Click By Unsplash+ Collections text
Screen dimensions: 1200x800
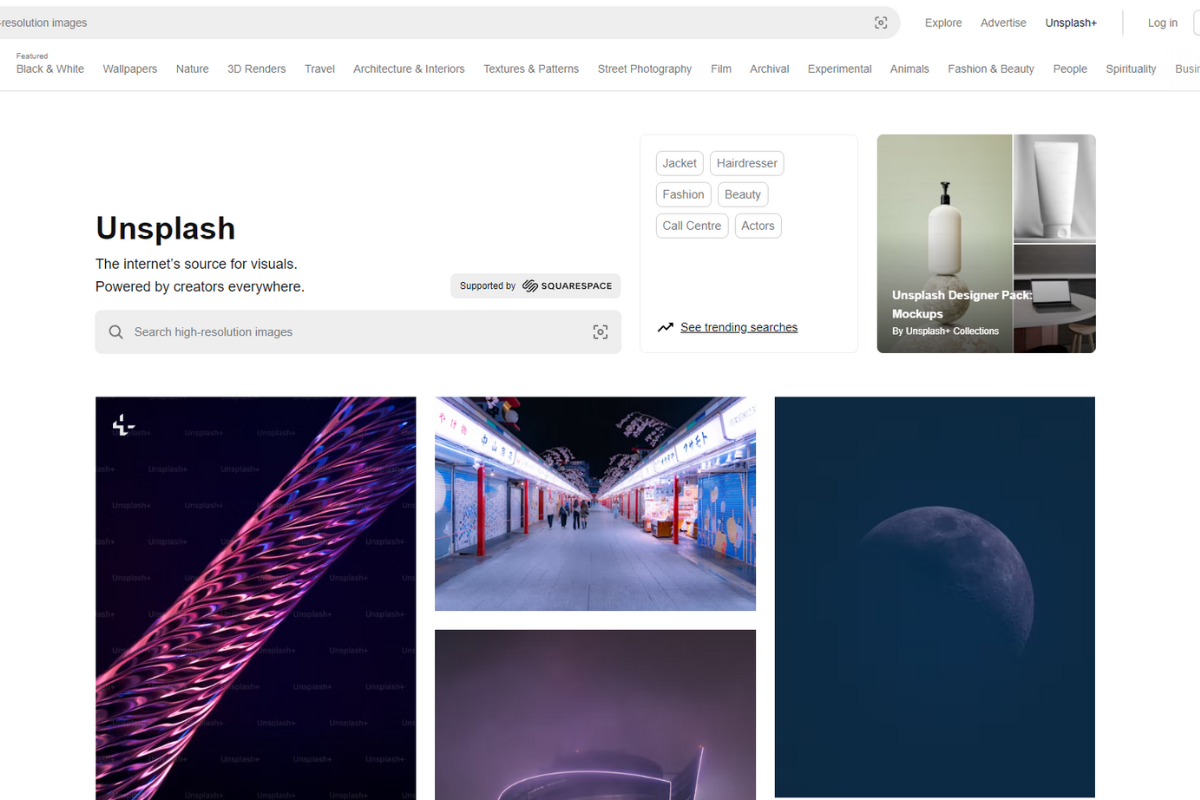(x=945, y=331)
